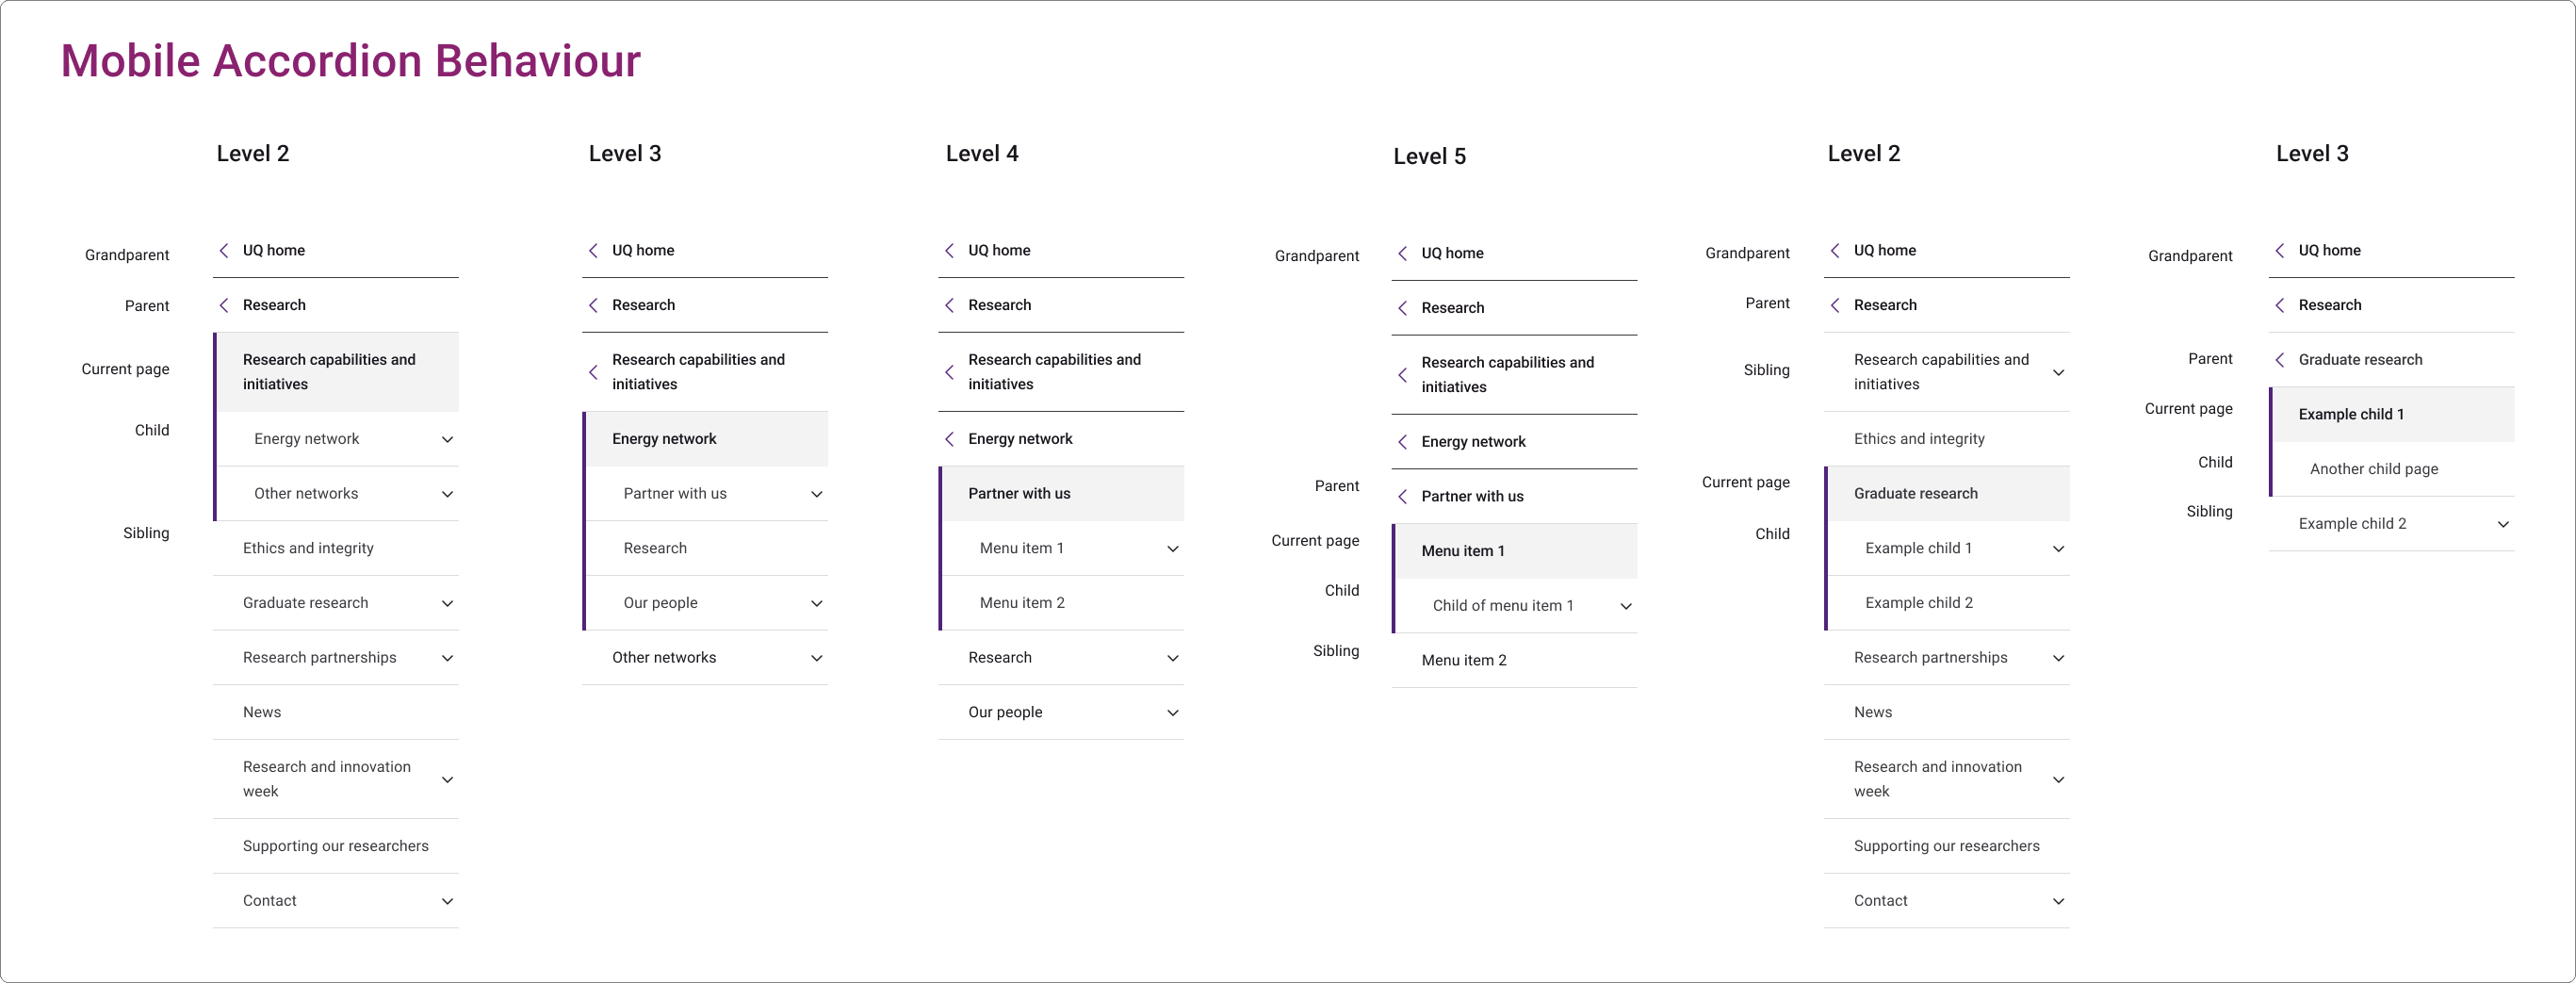Click Energy network back chevron in Level 5 column
Screen dimensions: 2576x983
1402,442
